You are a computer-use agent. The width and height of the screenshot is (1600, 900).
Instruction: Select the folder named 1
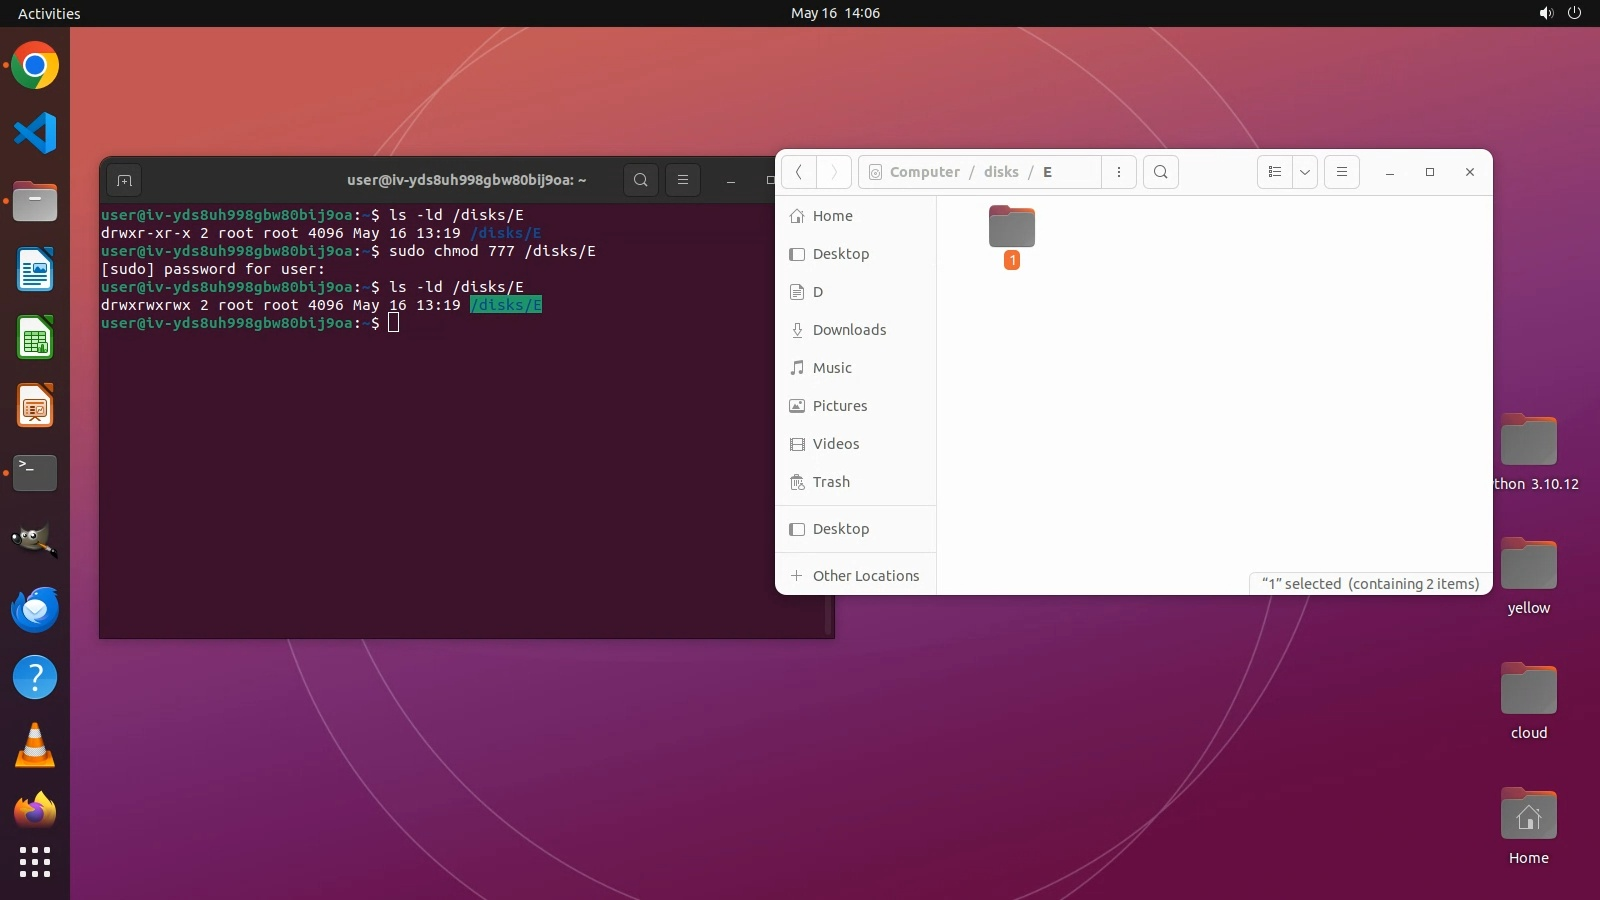(1012, 230)
